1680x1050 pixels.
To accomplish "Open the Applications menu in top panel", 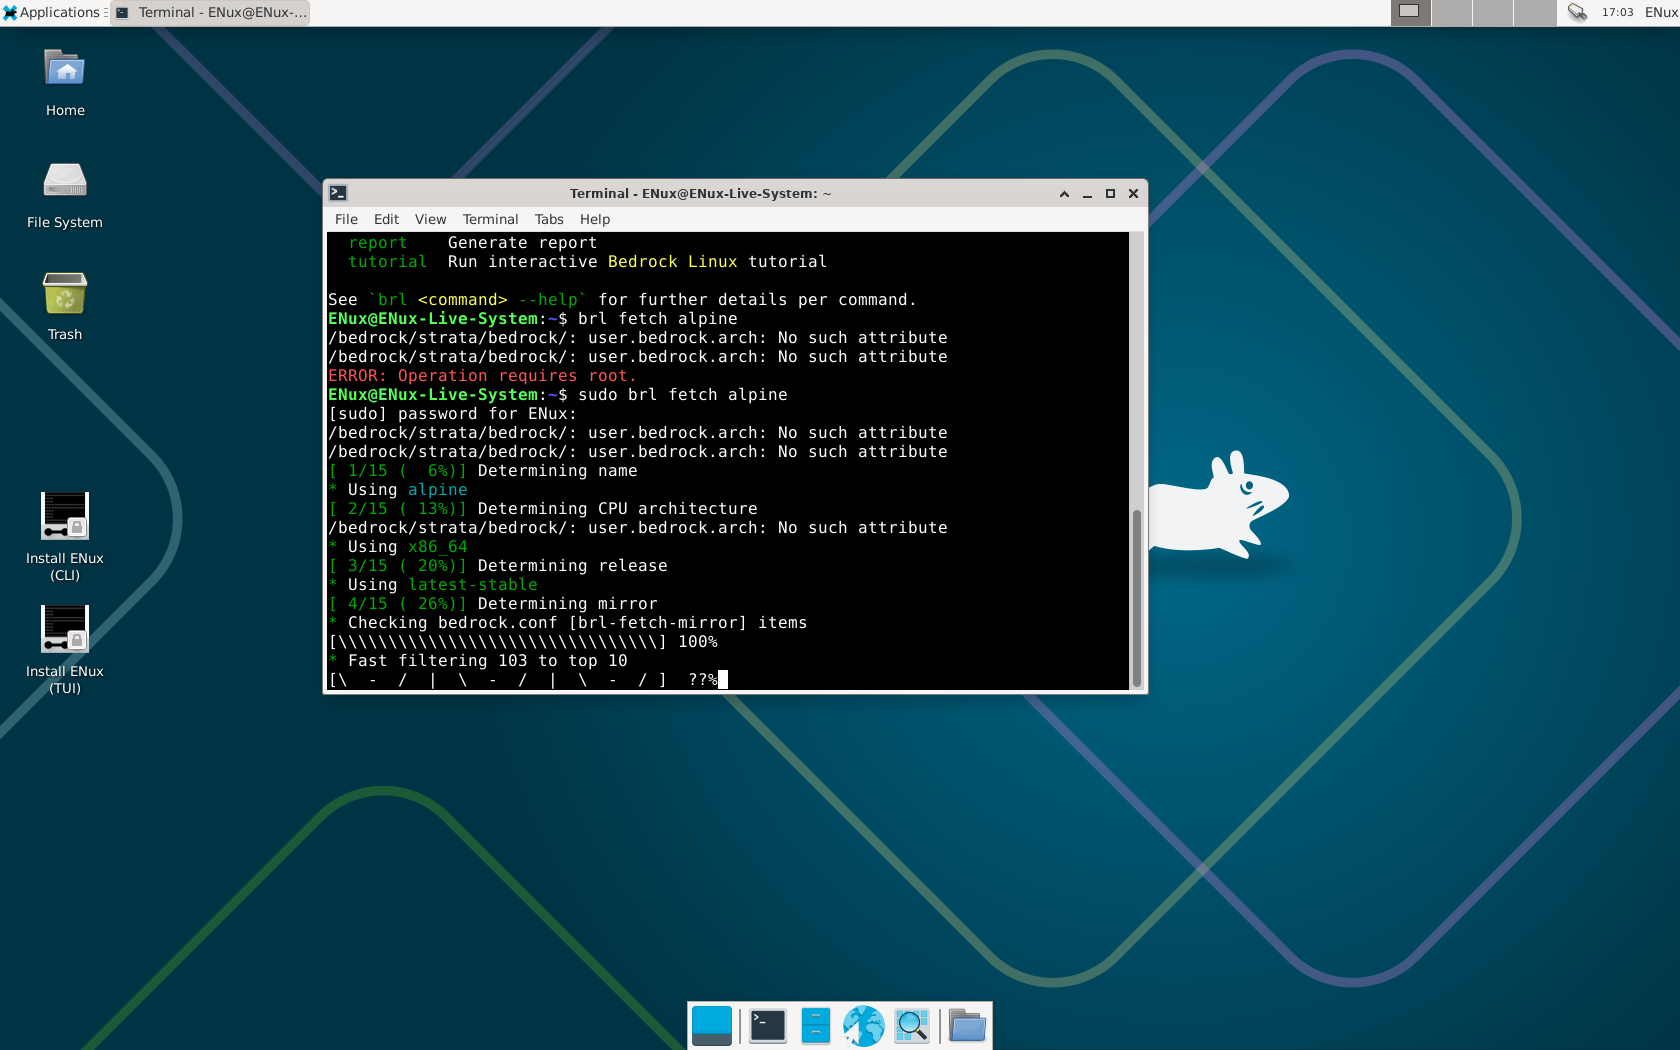I will tap(54, 12).
